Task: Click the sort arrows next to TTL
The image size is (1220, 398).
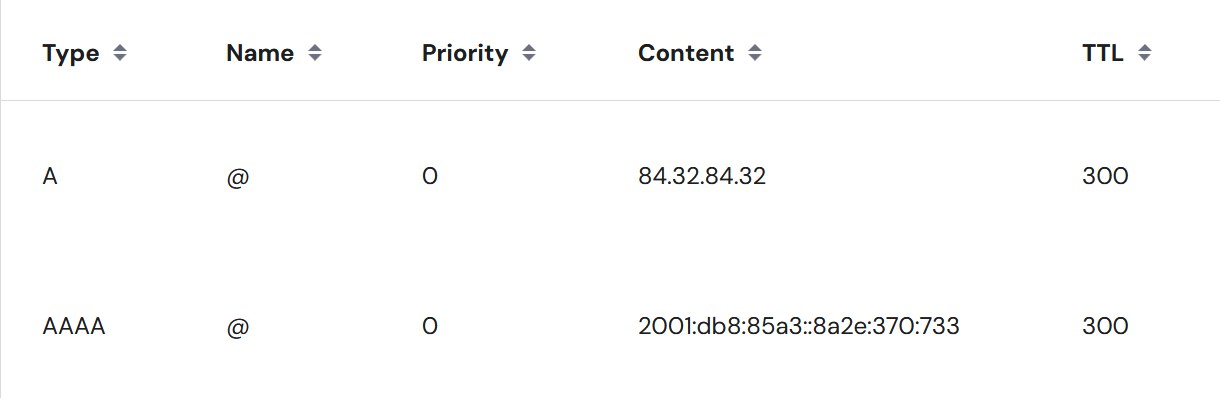Action: click(x=1144, y=54)
